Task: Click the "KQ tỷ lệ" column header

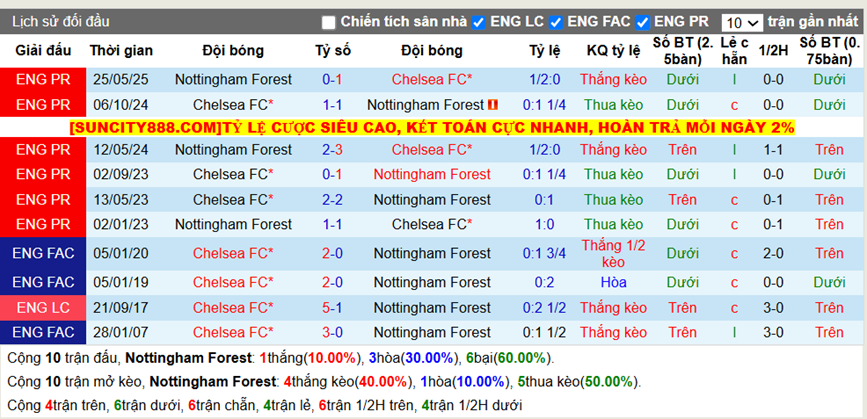Action: [613, 50]
